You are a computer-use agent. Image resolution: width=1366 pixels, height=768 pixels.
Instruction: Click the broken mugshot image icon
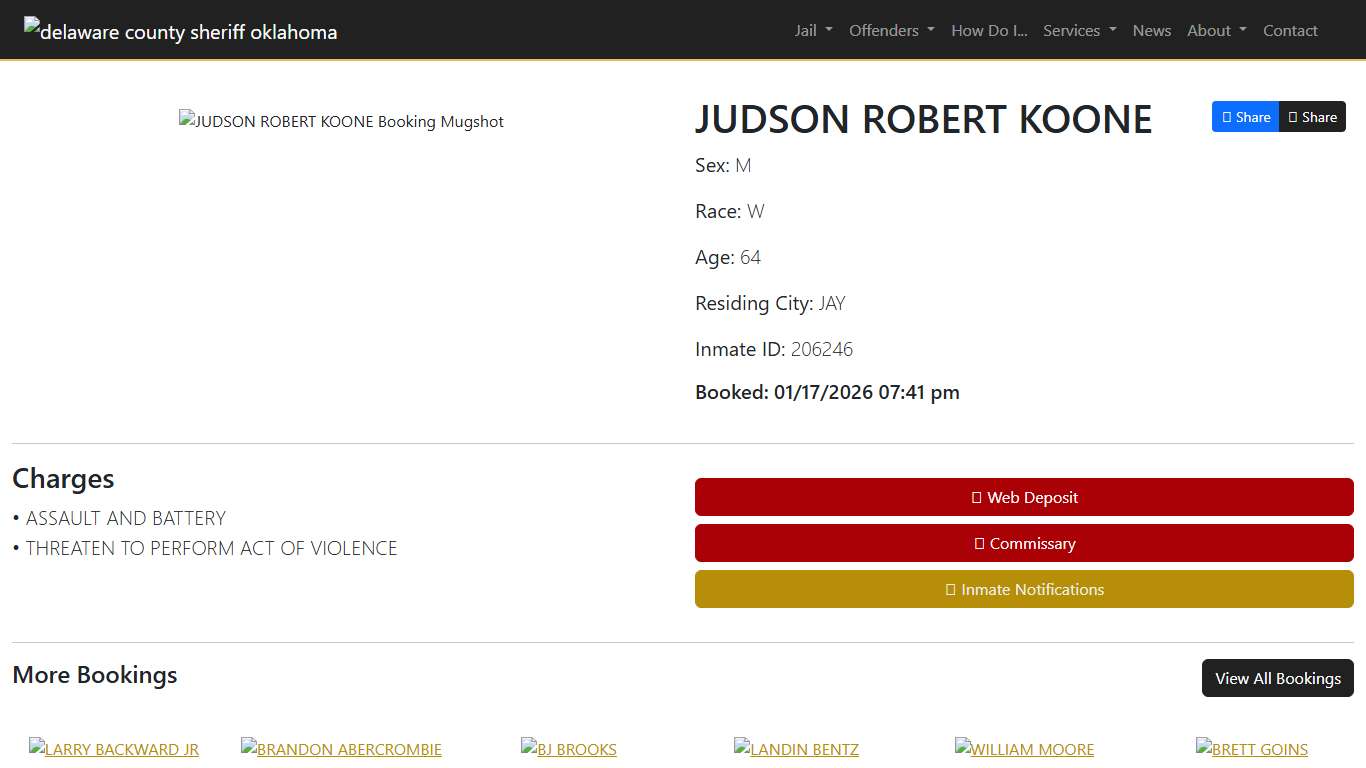coord(186,120)
